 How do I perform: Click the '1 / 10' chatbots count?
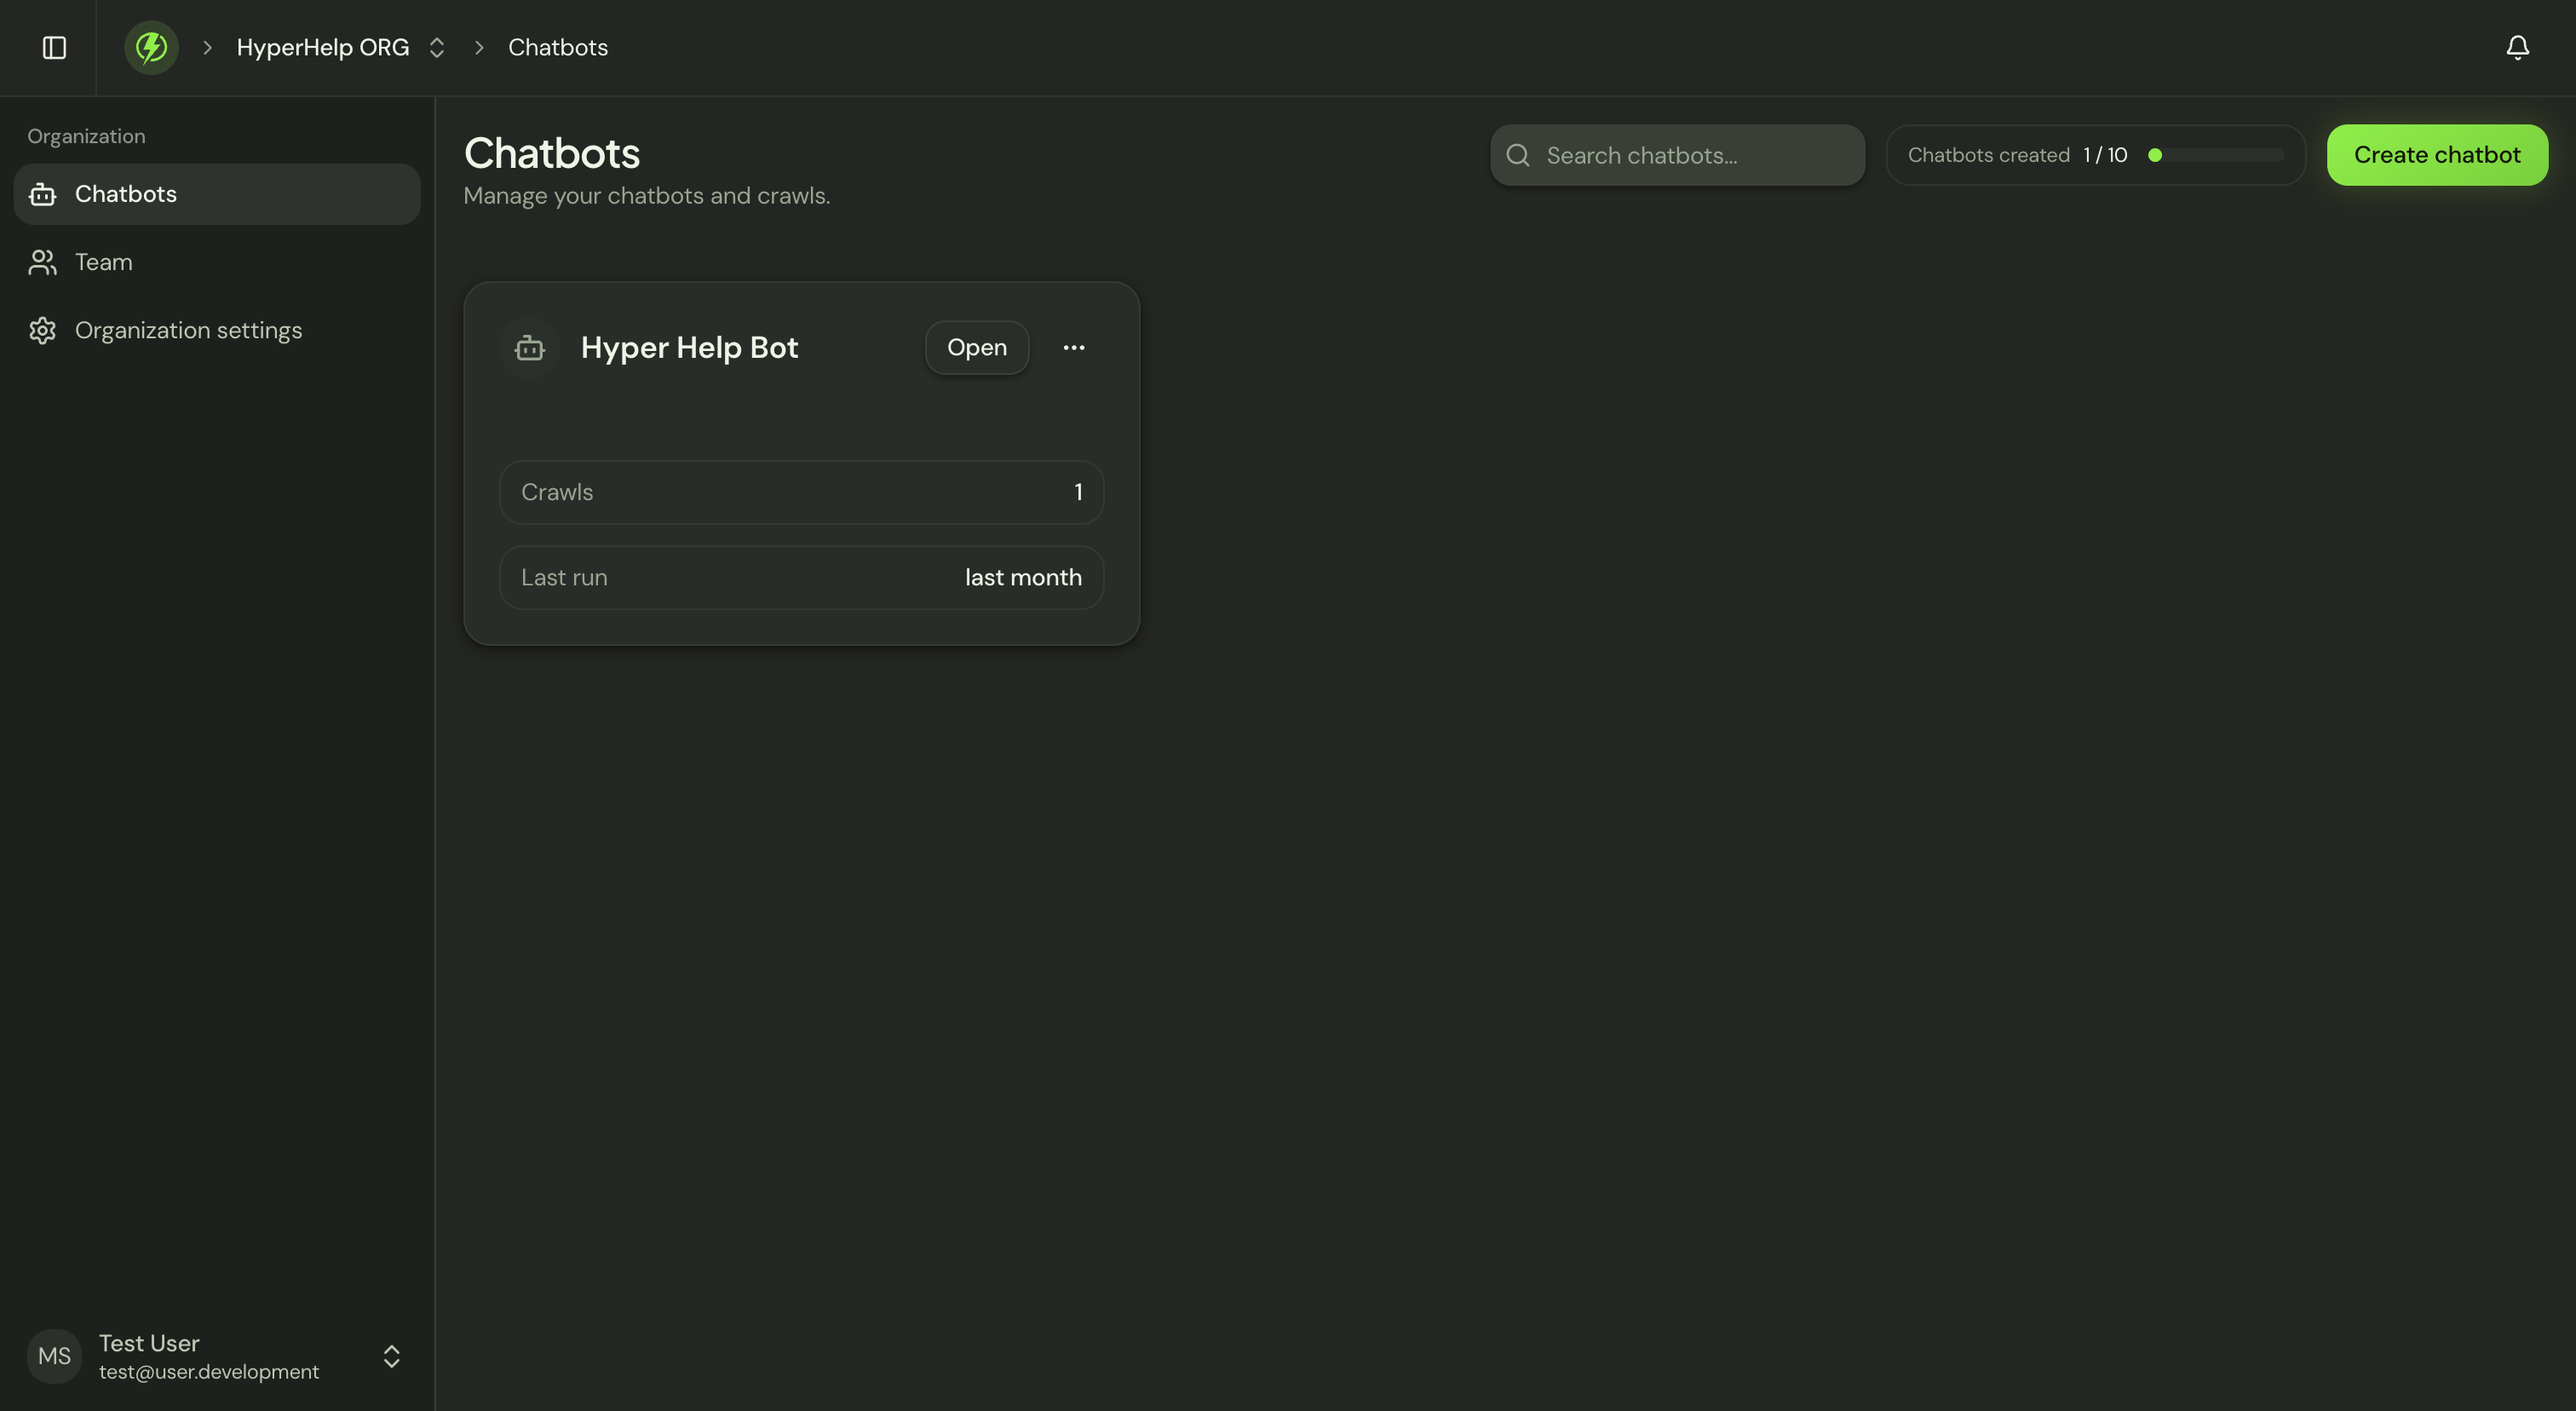[x=2105, y=155]
